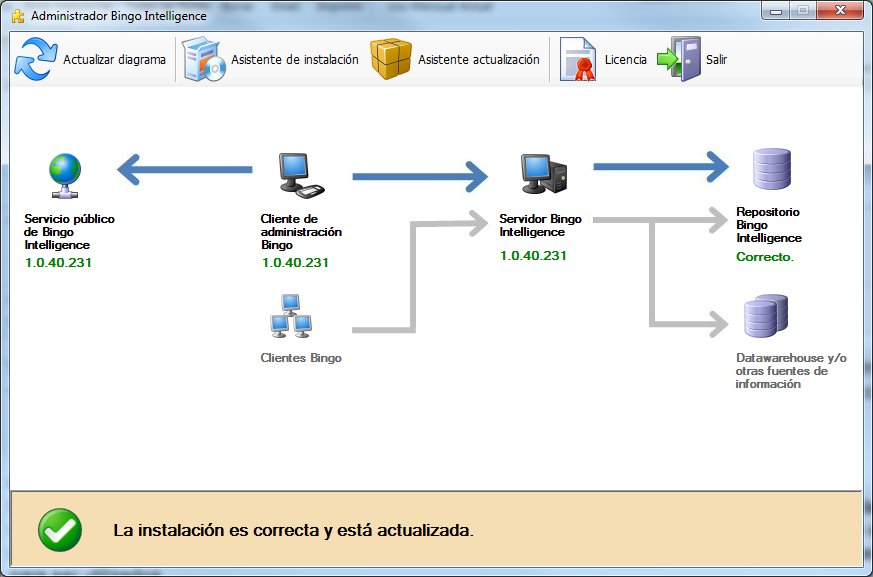873x577 pixels.
Task: Click the Correcto status under Repositorio
Action: 765,257
